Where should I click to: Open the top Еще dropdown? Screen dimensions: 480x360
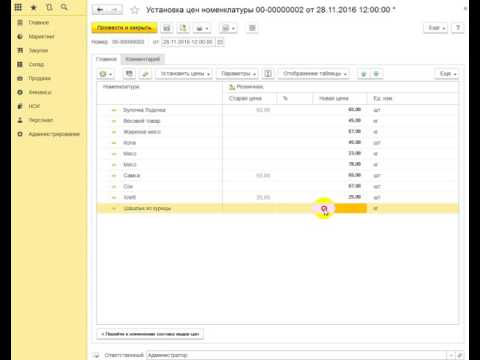(x=436, y=28)
